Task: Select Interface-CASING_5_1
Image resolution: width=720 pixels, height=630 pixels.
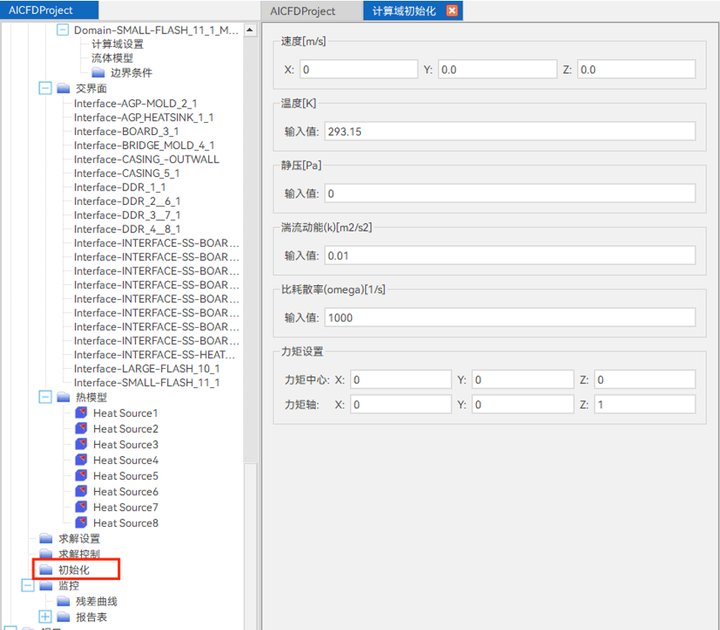Action: (x=127, y=173)
